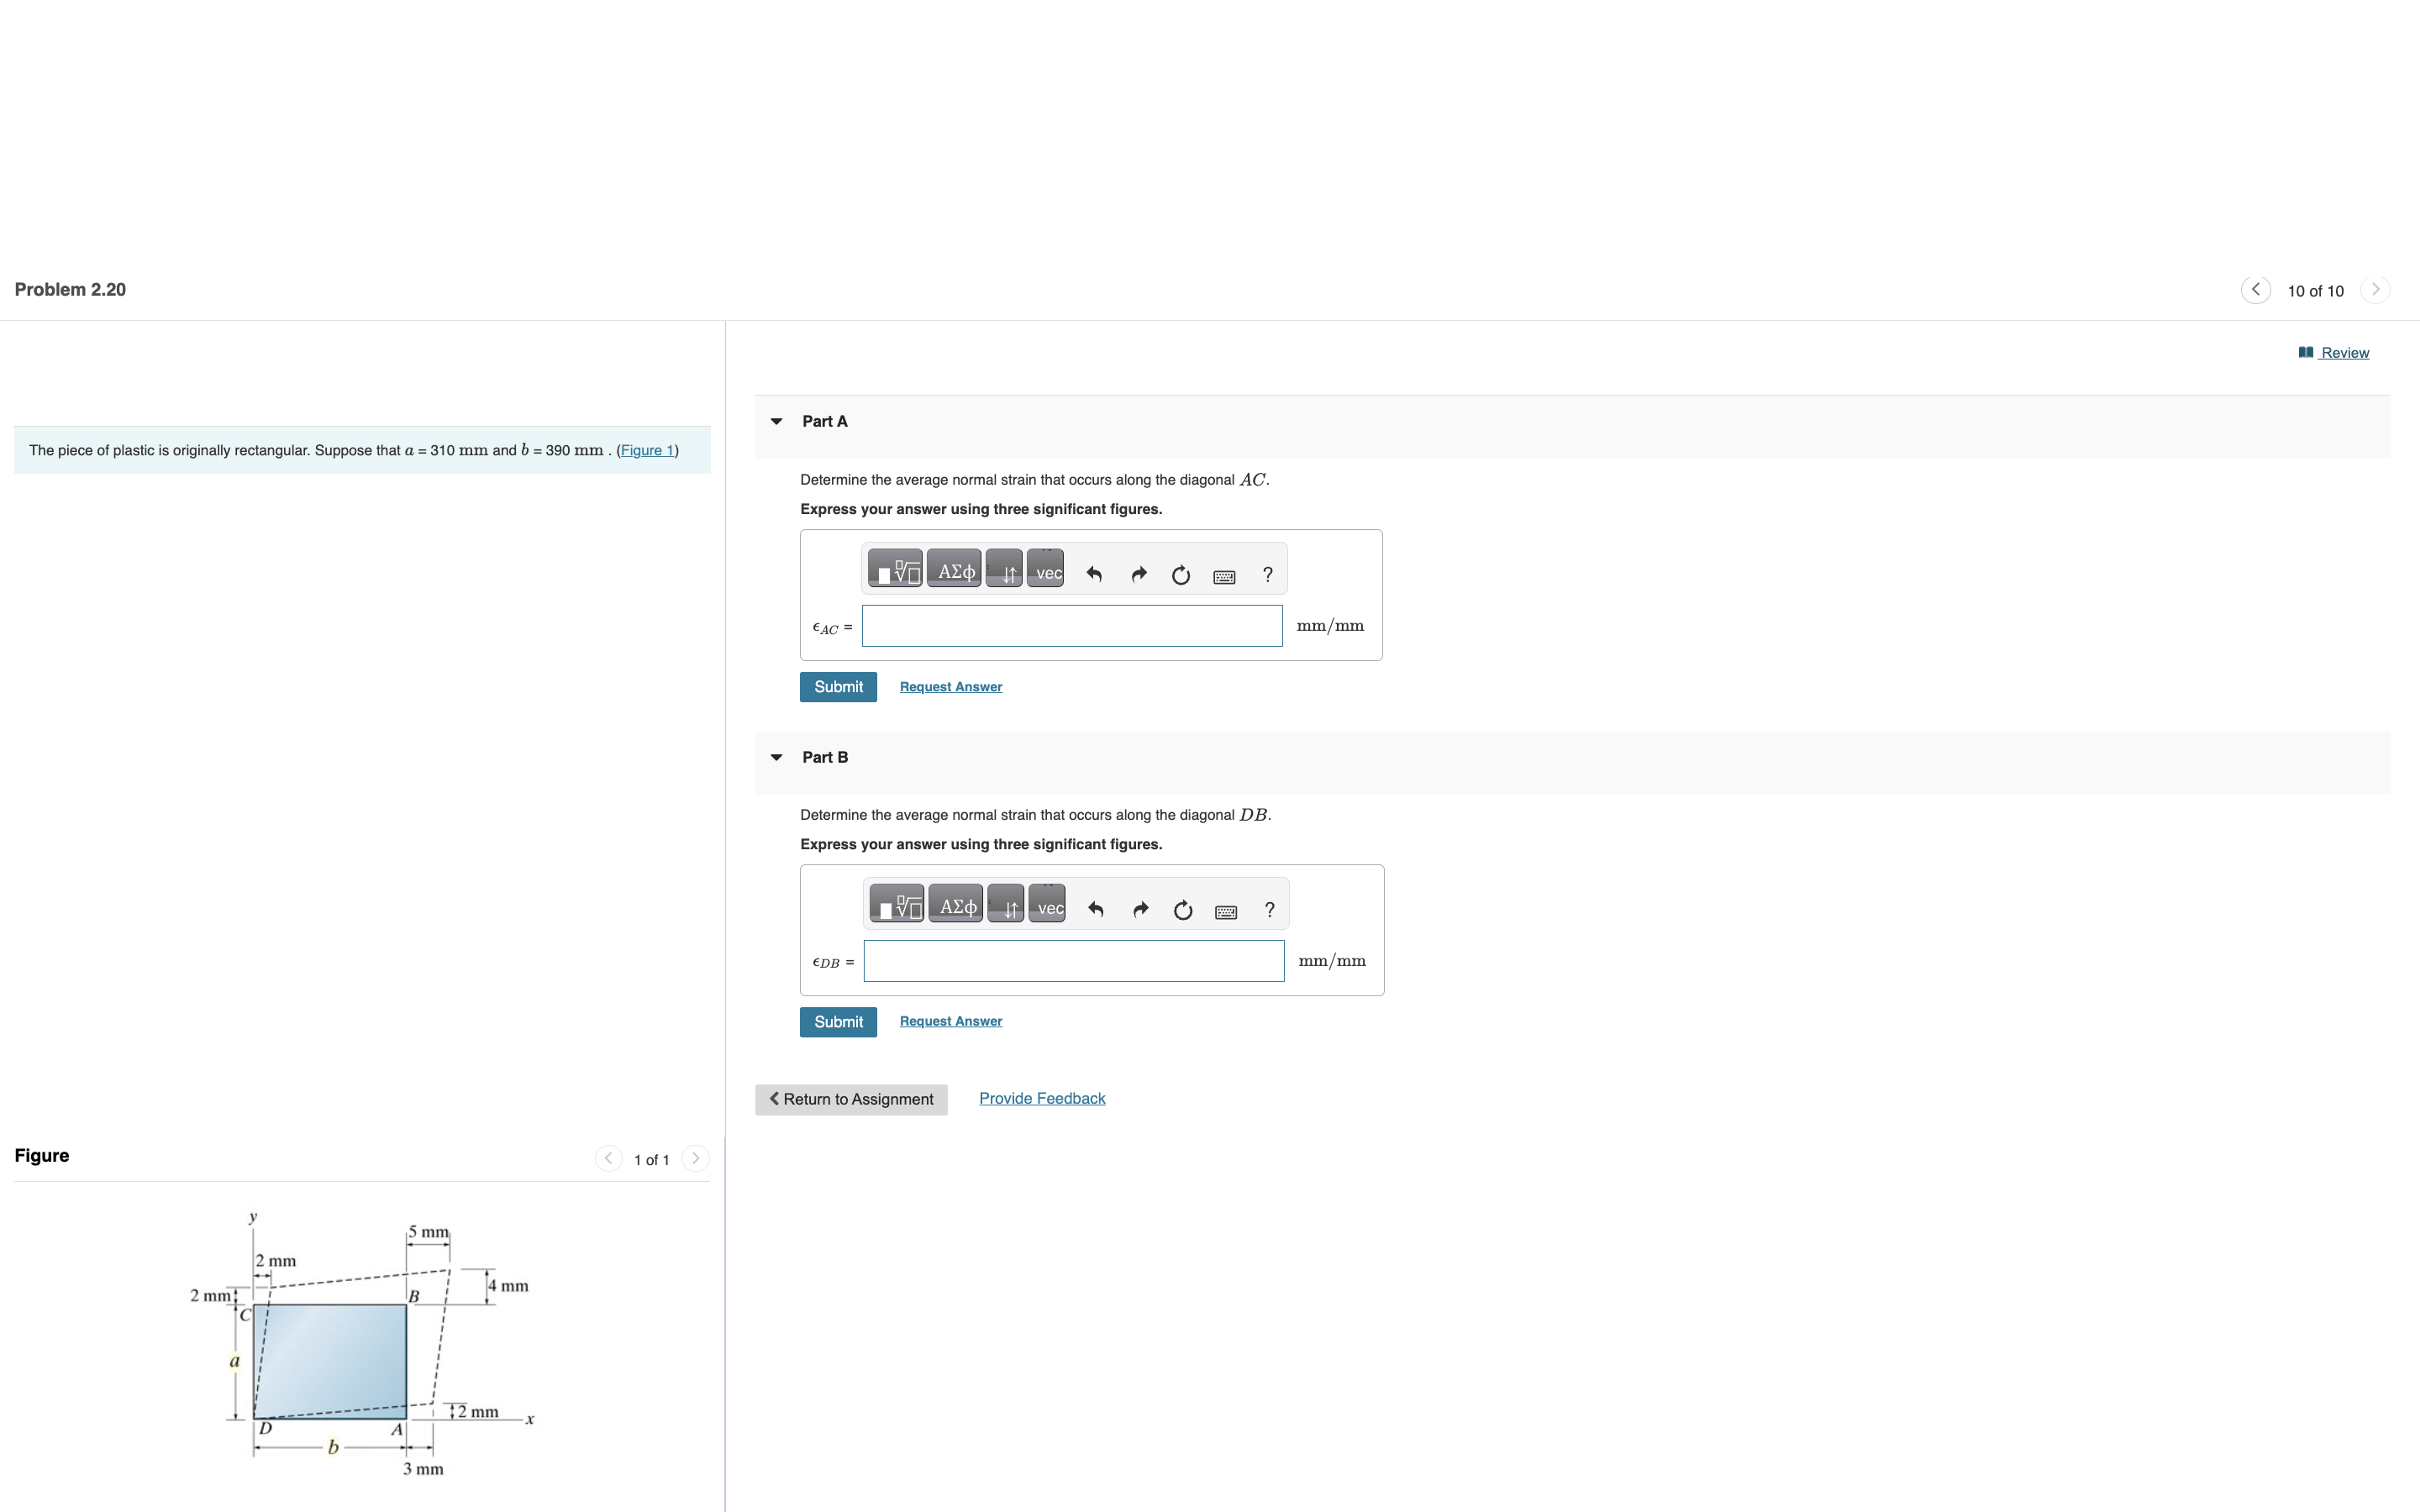Click Request Answer for Part B
The height and width of the screenshot is (1512, 2420).
[950, 1021]
